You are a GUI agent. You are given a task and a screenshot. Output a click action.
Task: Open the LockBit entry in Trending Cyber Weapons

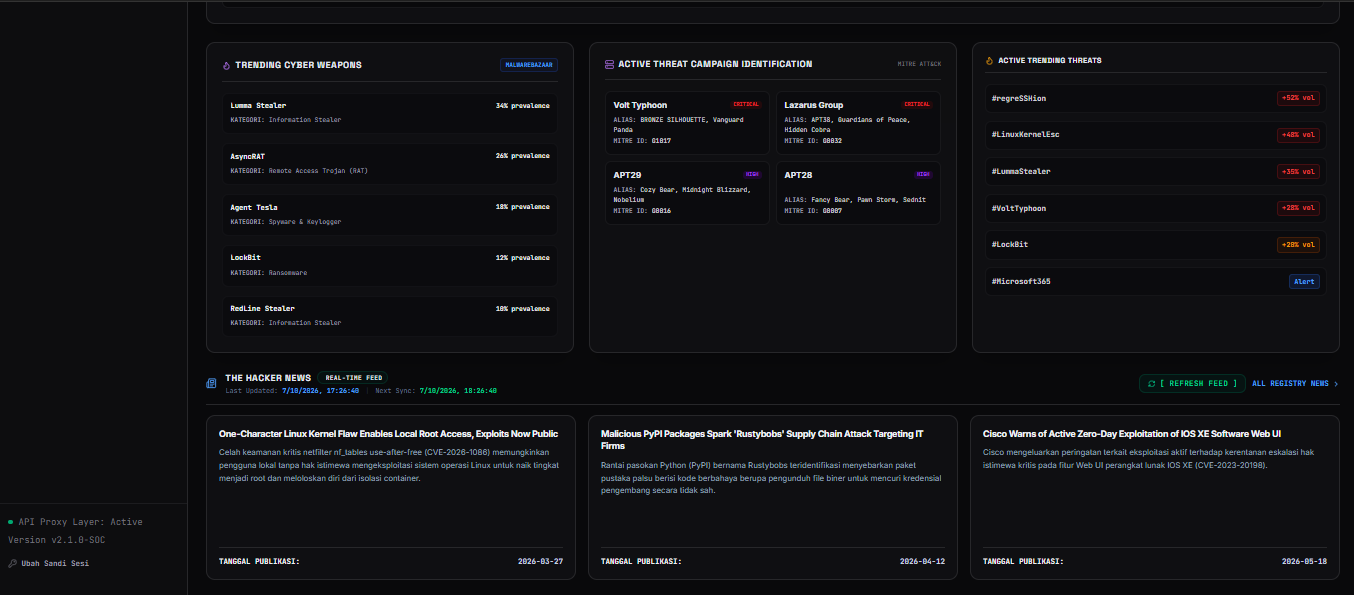click(390, 265)
